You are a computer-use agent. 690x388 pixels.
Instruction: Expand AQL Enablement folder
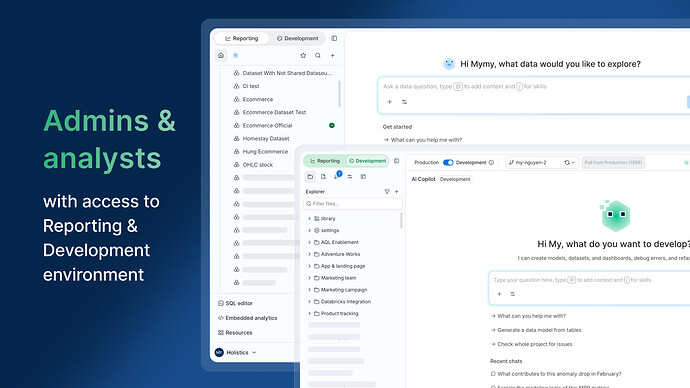coord(309,242)
